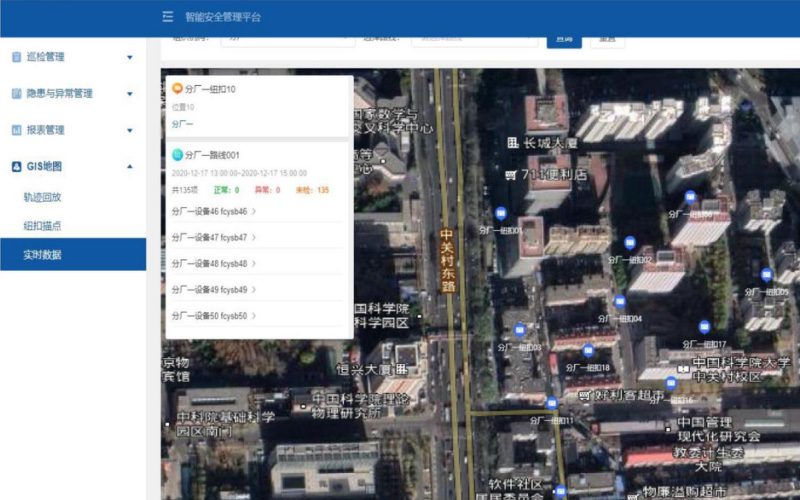
Task: Open the 轨迹回放 menu item
Action: click(43, 197)
